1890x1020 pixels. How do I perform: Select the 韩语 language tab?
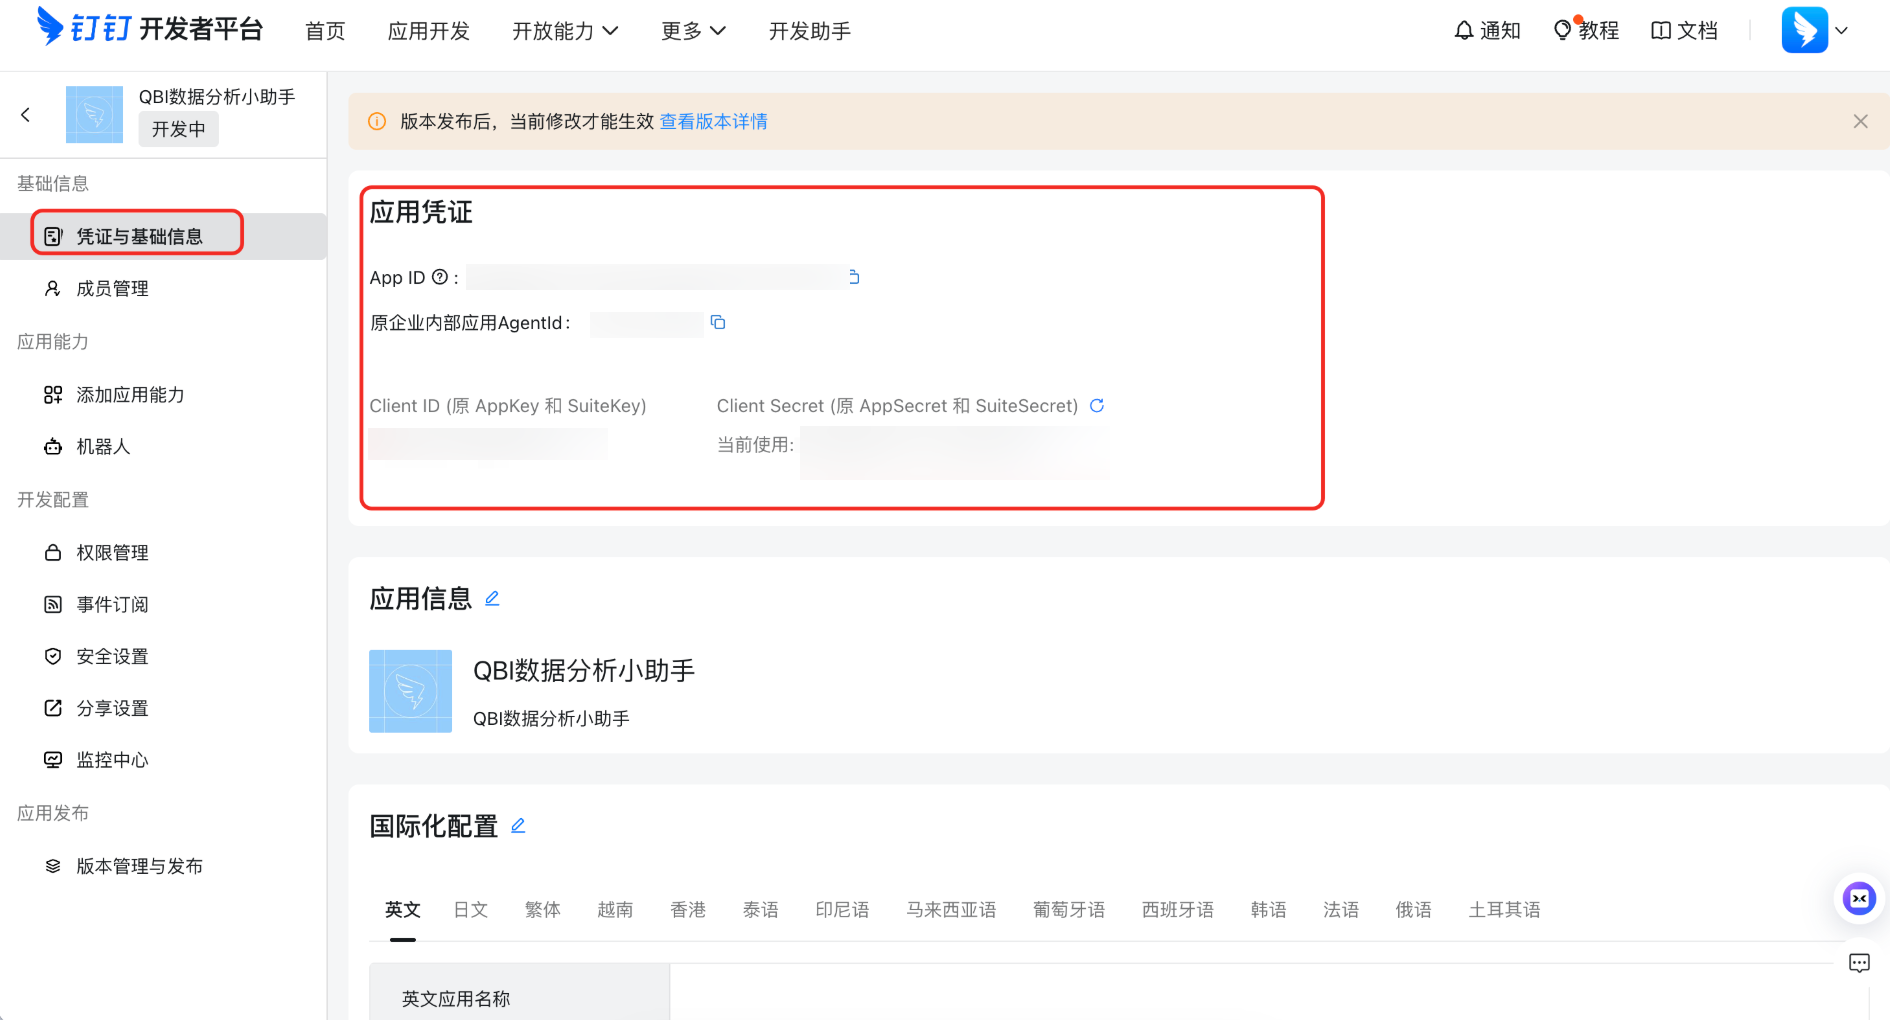[x=1269, y=910]
